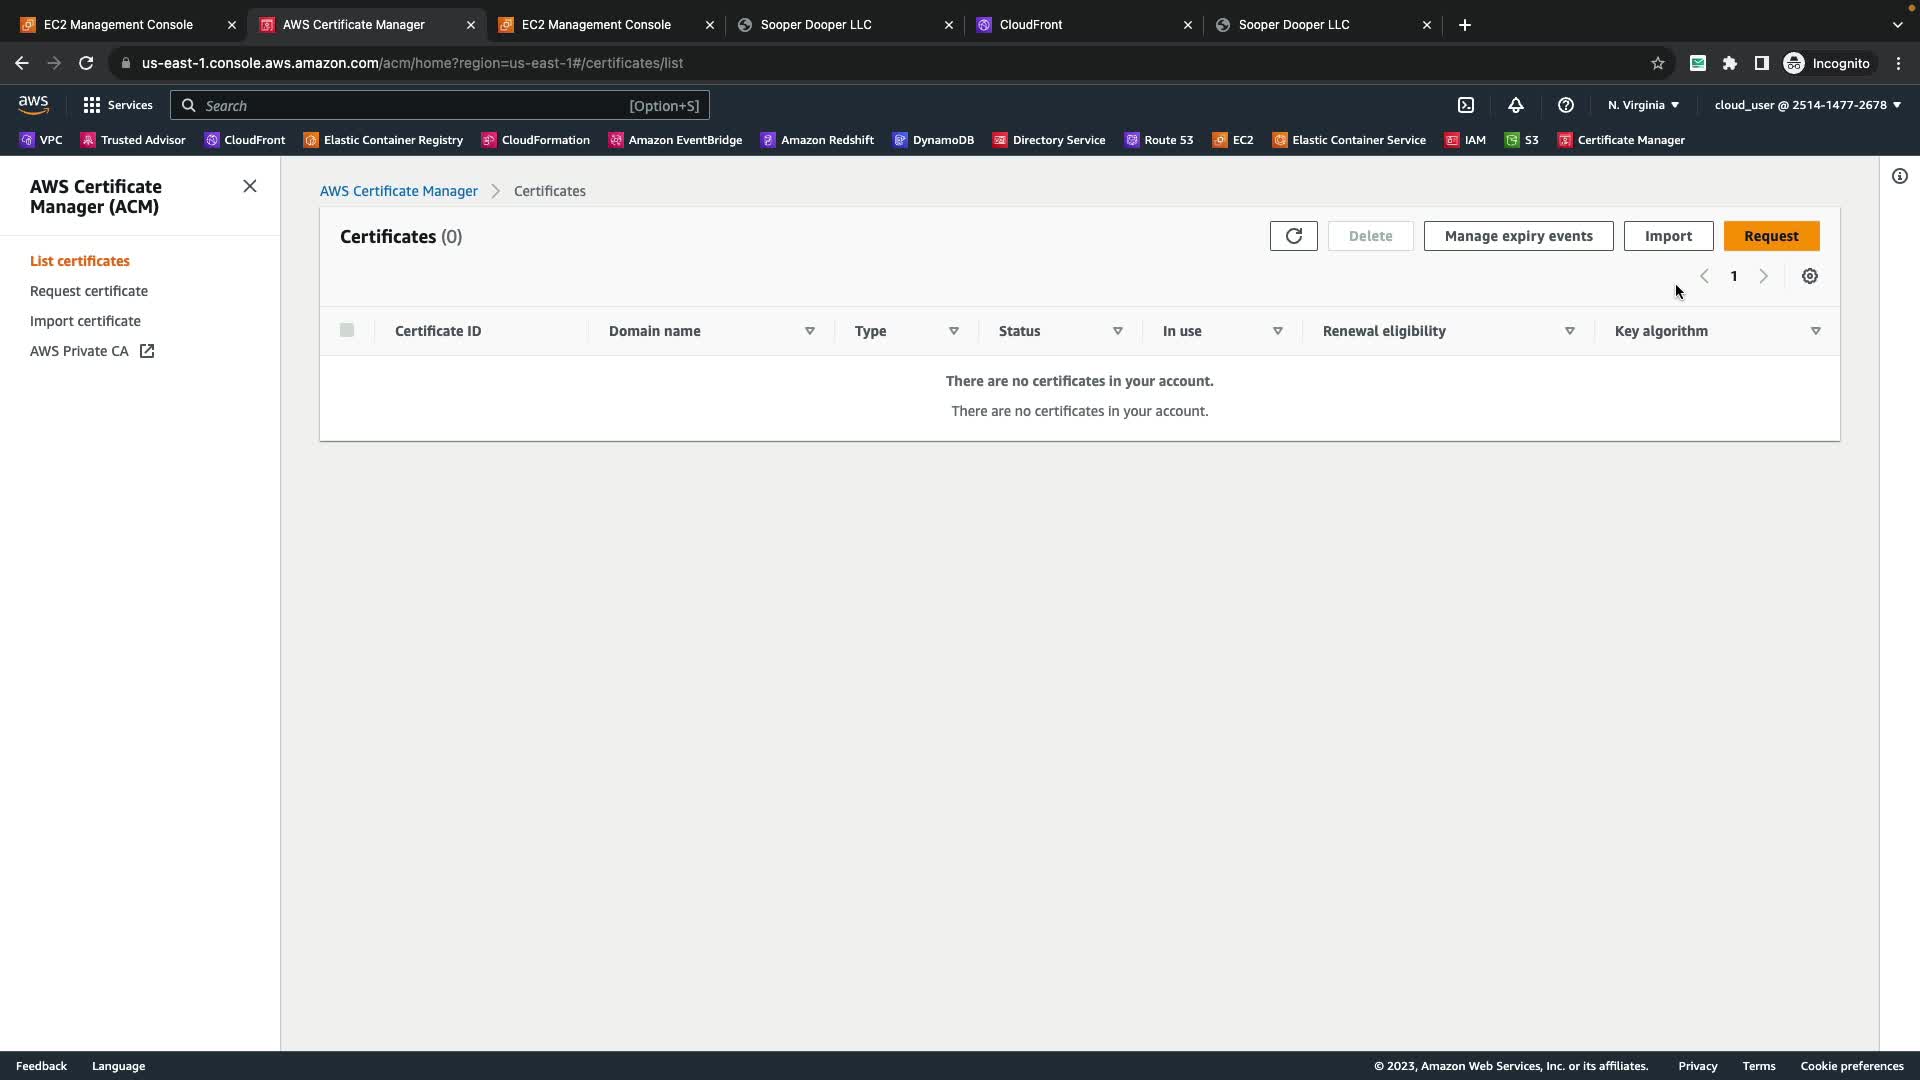Open AWS CloudShell icon in header
The width and height of the screenshot is (1920, 1080).
pos(1466,105)
